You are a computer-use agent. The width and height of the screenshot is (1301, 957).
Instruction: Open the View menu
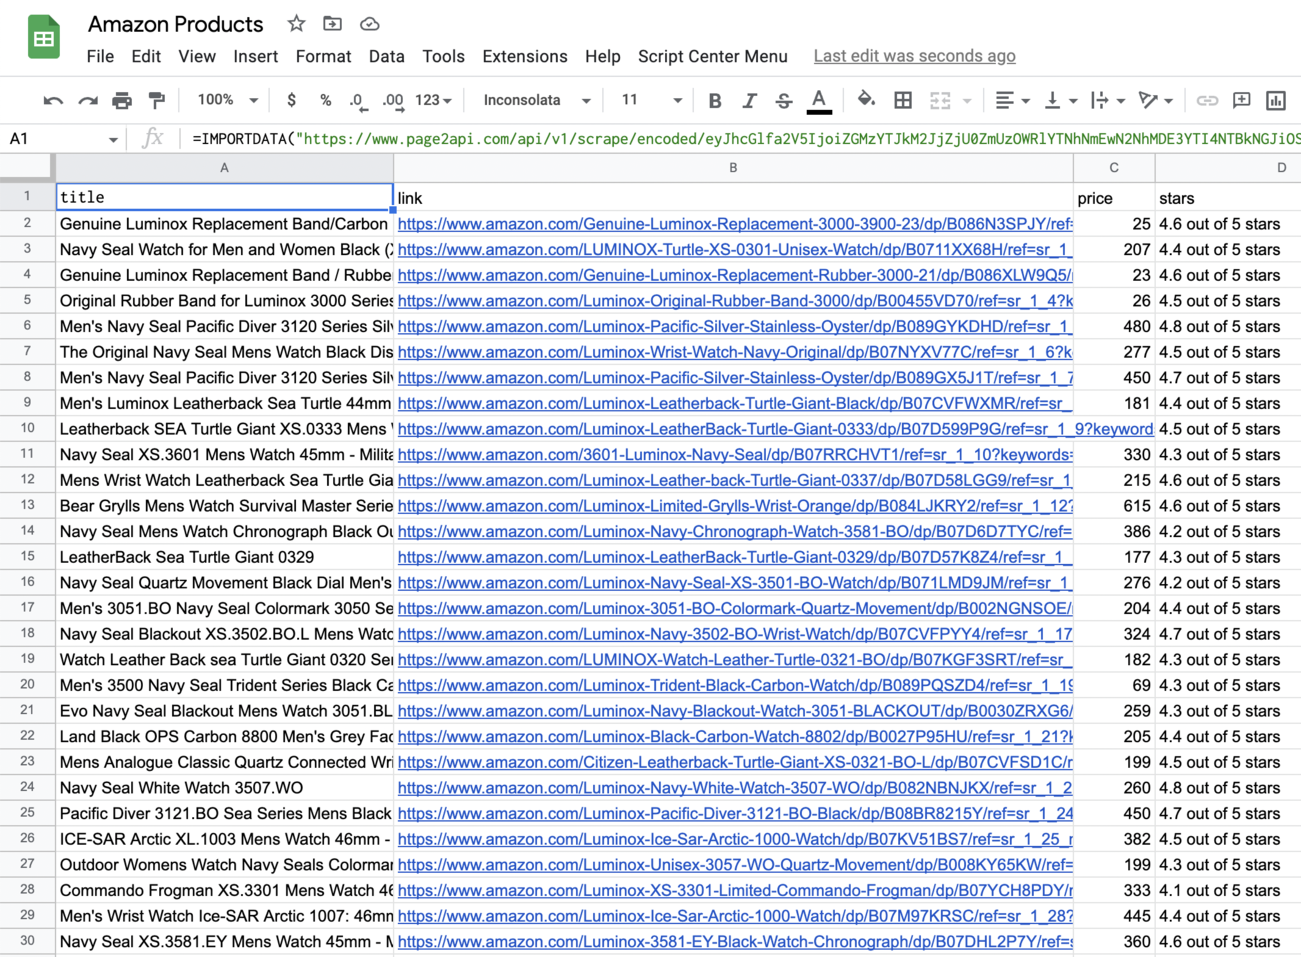pos(197,56)
